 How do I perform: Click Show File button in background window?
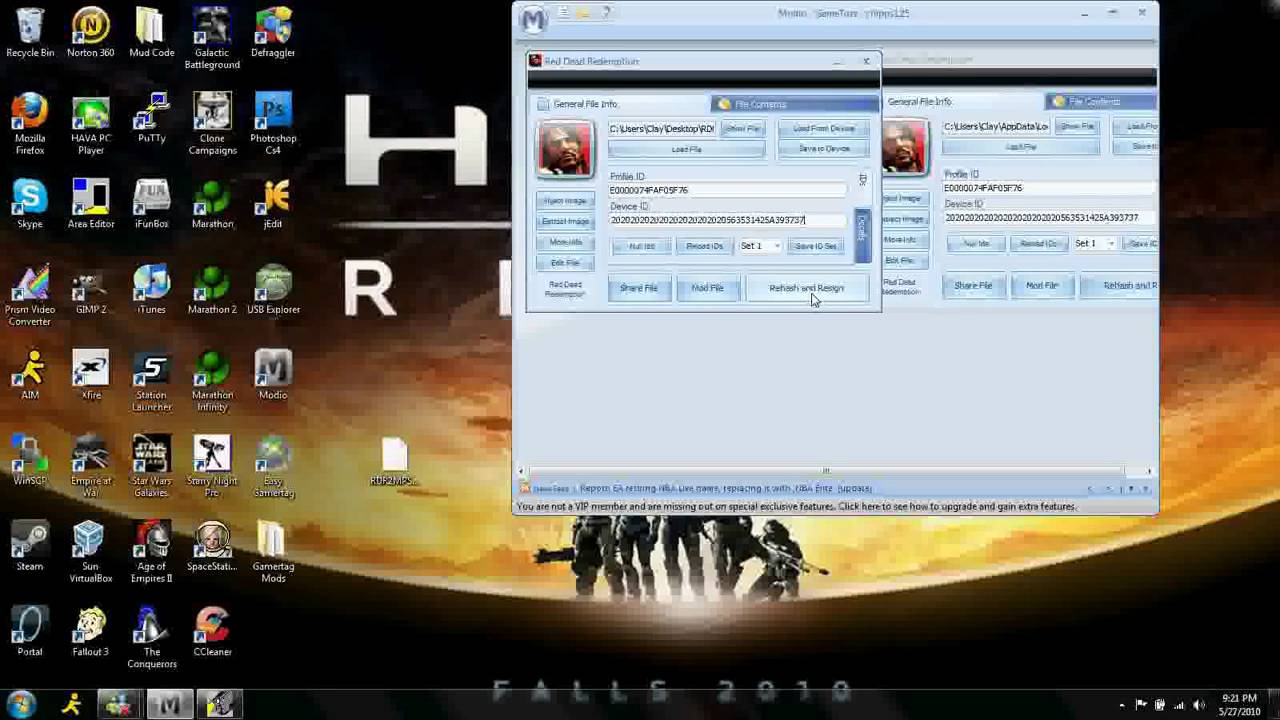click(1077, 127)
